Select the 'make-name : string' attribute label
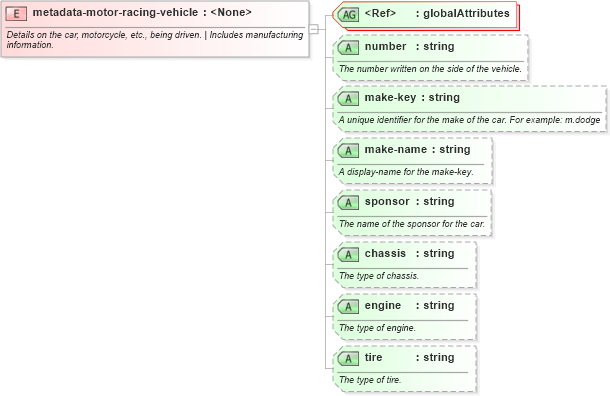The width and height of the screenshot is (610, 396). point(417,149)
